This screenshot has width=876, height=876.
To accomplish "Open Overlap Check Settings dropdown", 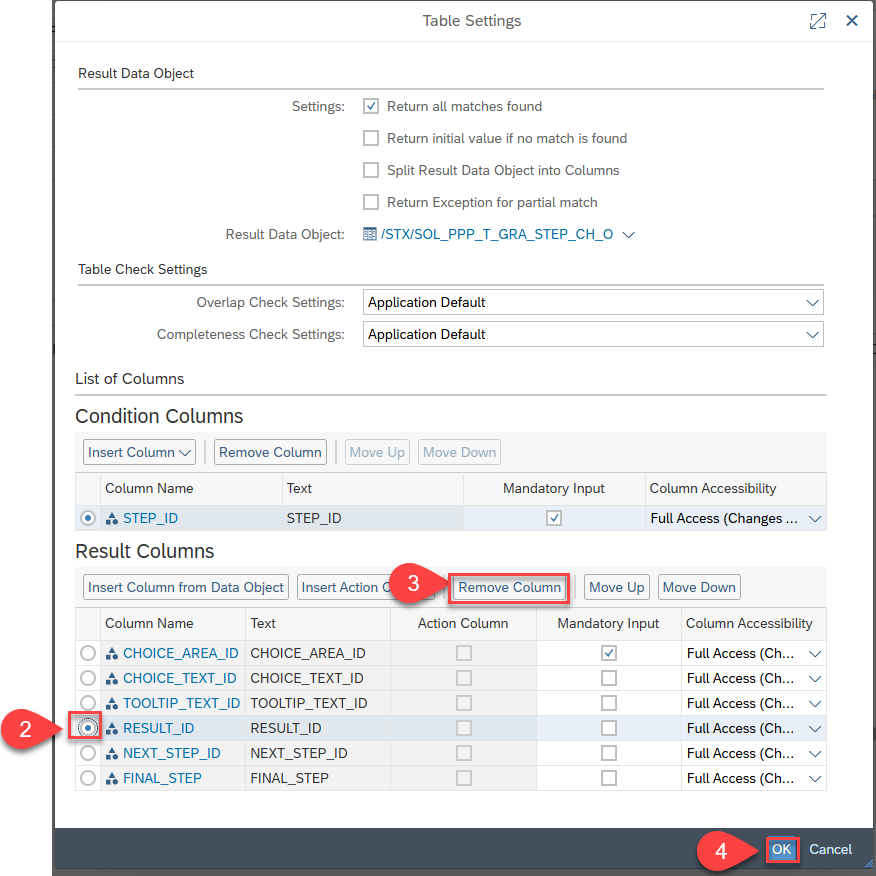I will tap(811, 303).
